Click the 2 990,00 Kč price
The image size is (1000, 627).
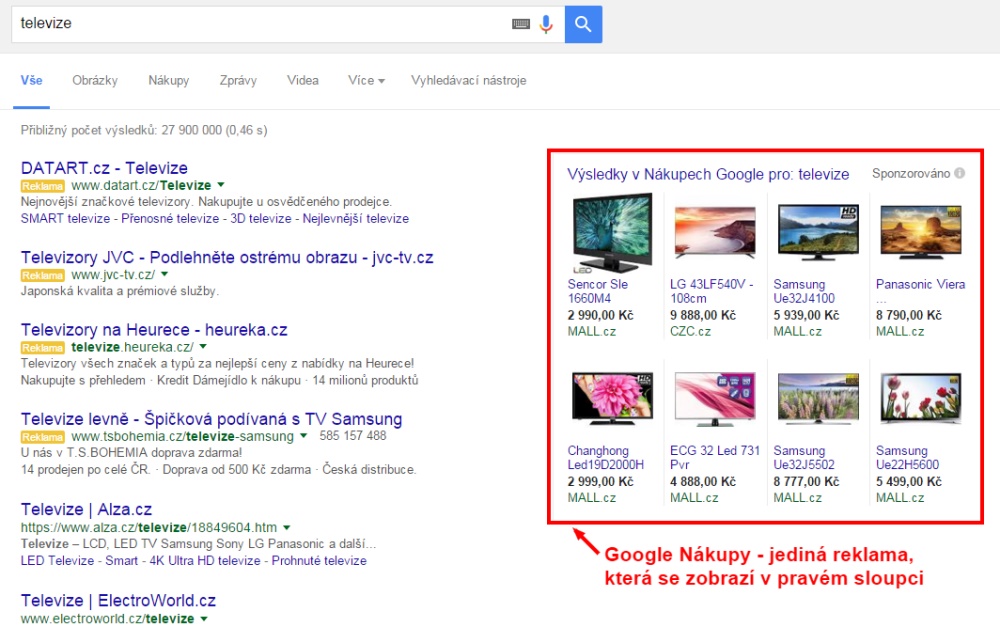click(600, 315)
